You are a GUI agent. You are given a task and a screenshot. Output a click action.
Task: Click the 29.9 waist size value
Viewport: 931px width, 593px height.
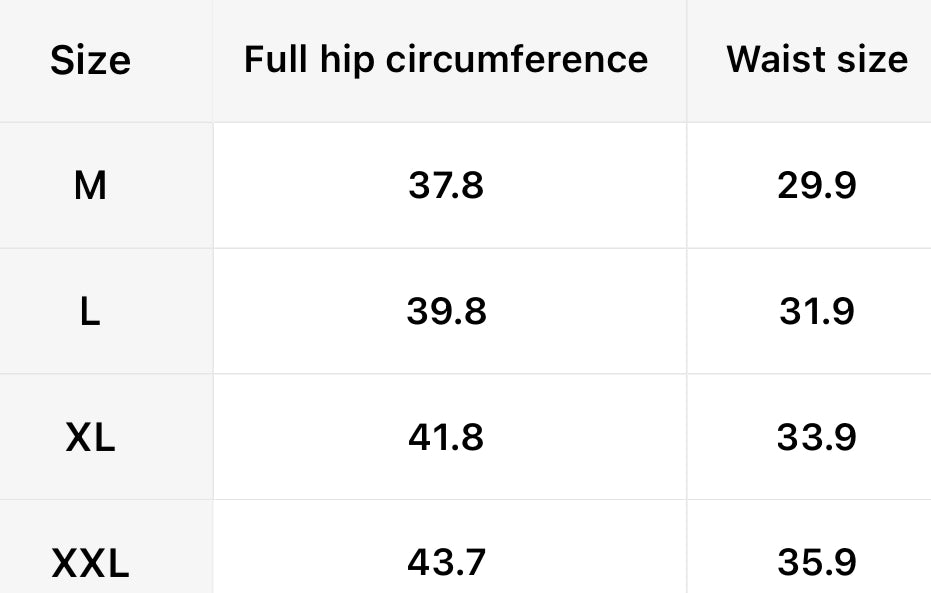point(816,185)
